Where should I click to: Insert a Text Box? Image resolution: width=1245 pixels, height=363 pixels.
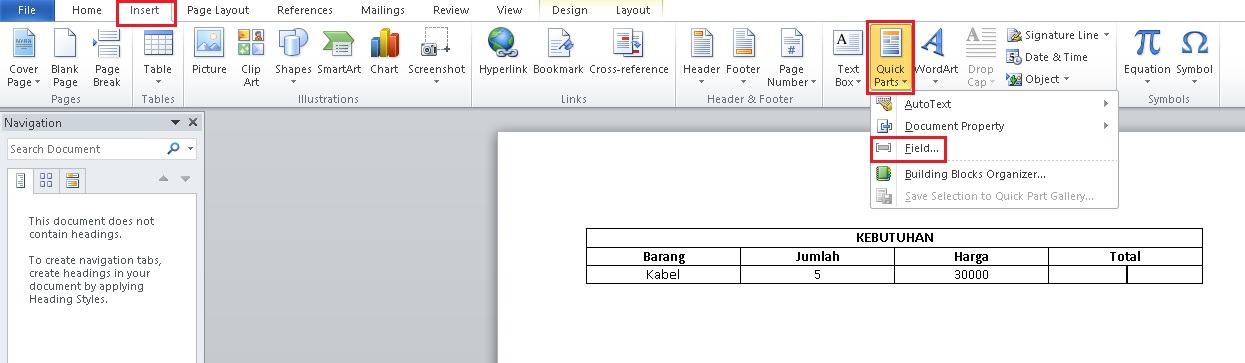pyautogui.click(x=848, y=58)
